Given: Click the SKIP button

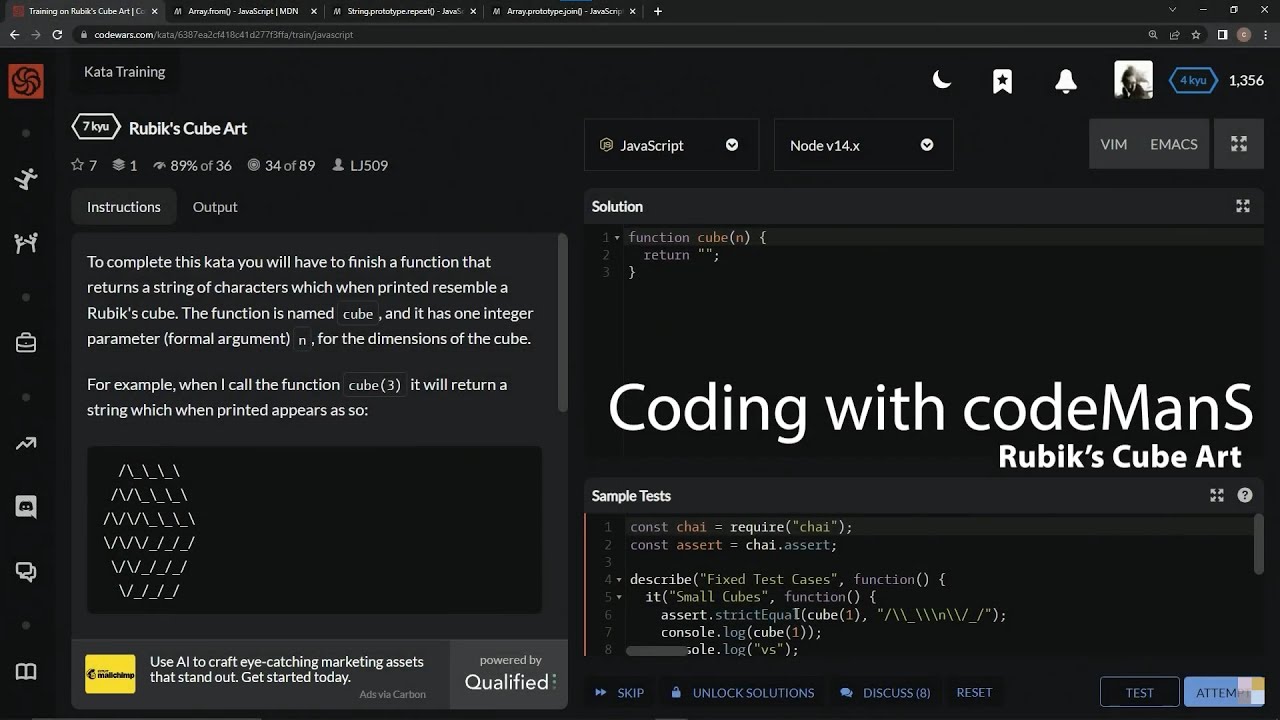Looking at the screenshot, I should tap(620, 692).
